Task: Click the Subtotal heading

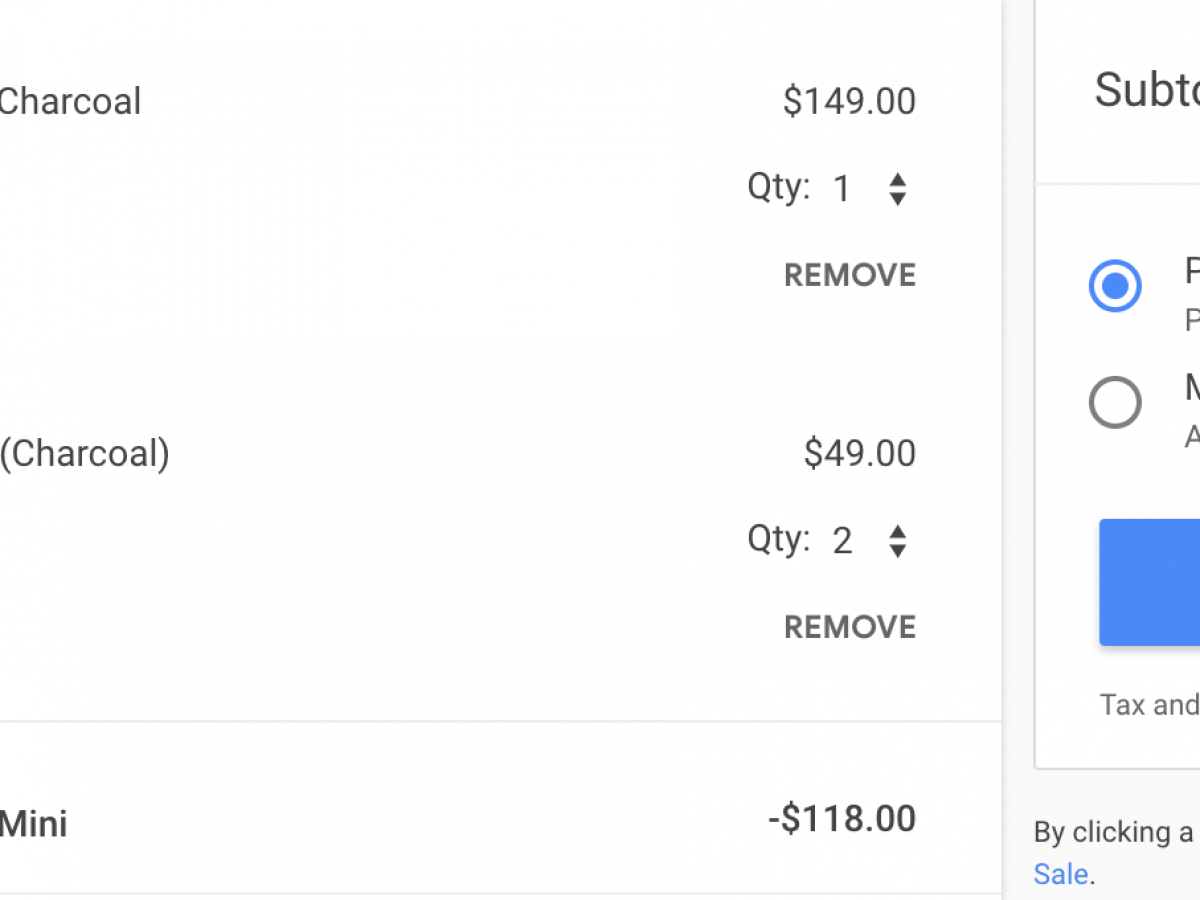Action: pyautogui.click(x=1146, y=90)
